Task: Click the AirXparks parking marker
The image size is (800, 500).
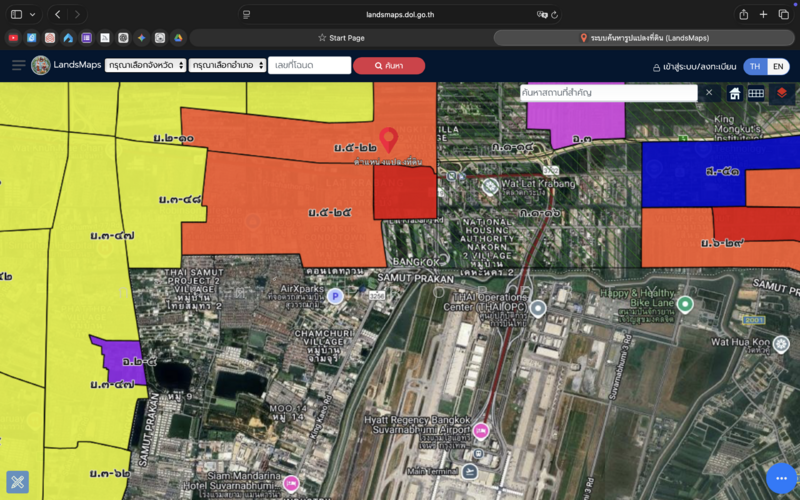Action: (x=336, y=295)
